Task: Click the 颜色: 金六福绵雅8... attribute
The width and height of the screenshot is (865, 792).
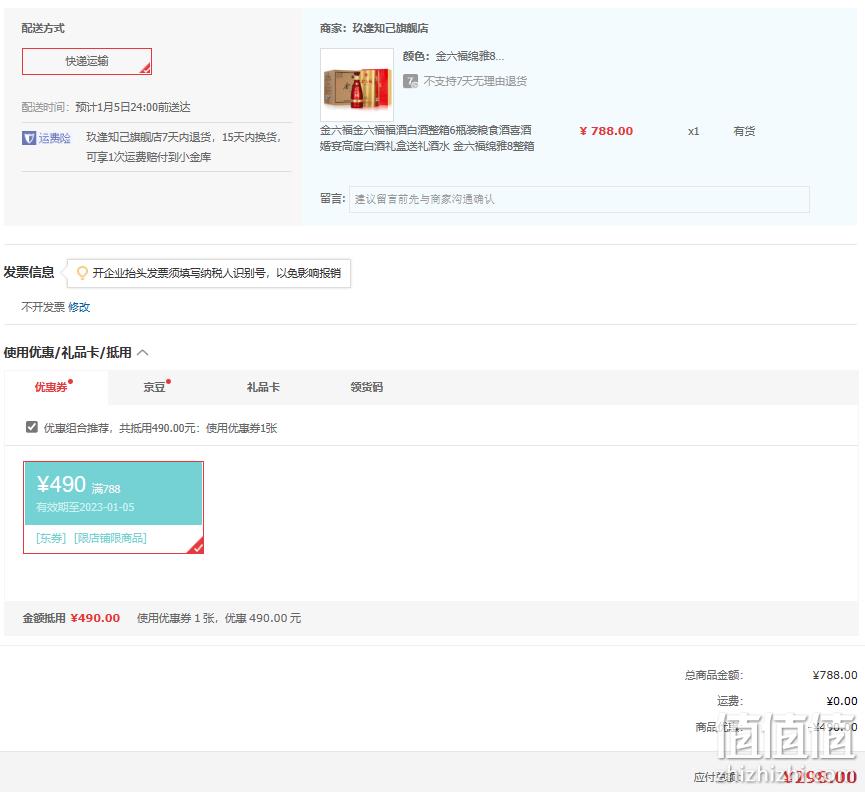Action: [x=453, y=56]
